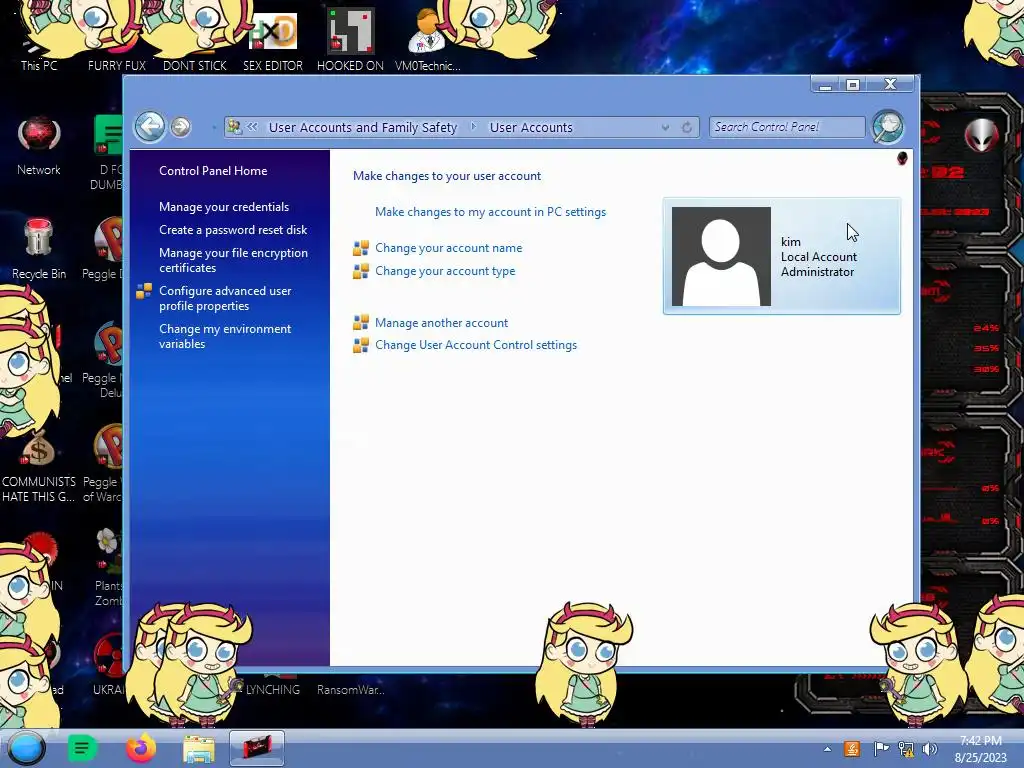Click shield icon beside Change your account name
The height and width of the screenshot is (768, 1024).
pos(360,248)
